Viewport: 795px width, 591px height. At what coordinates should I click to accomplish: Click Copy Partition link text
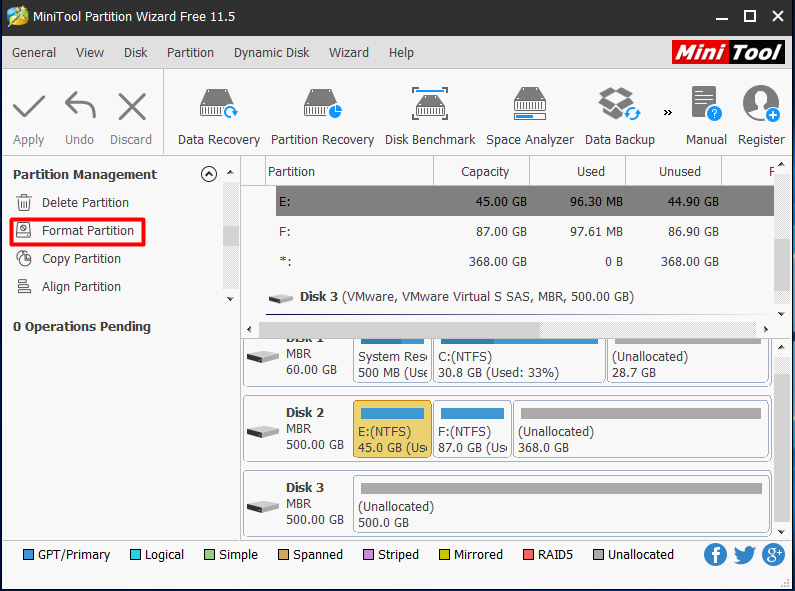81,258
